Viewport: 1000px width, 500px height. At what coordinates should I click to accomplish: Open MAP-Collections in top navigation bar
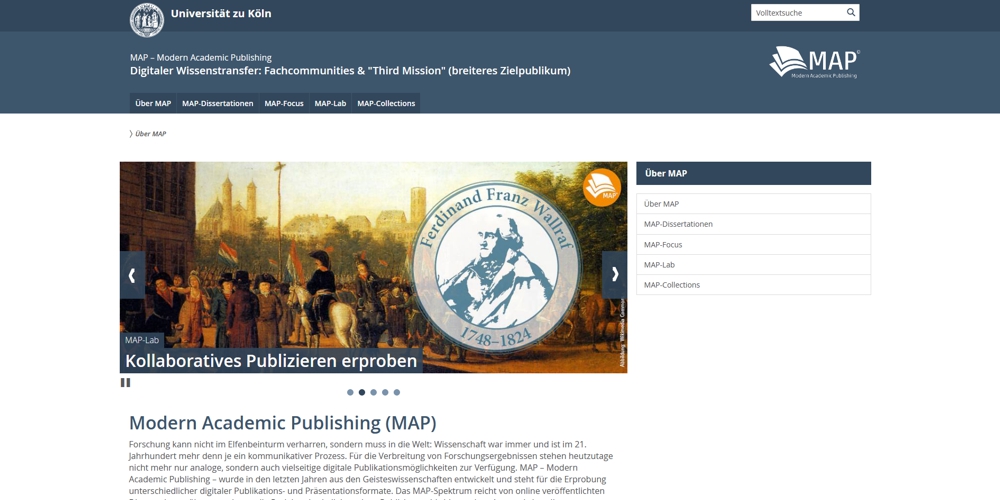pos(386,103)
